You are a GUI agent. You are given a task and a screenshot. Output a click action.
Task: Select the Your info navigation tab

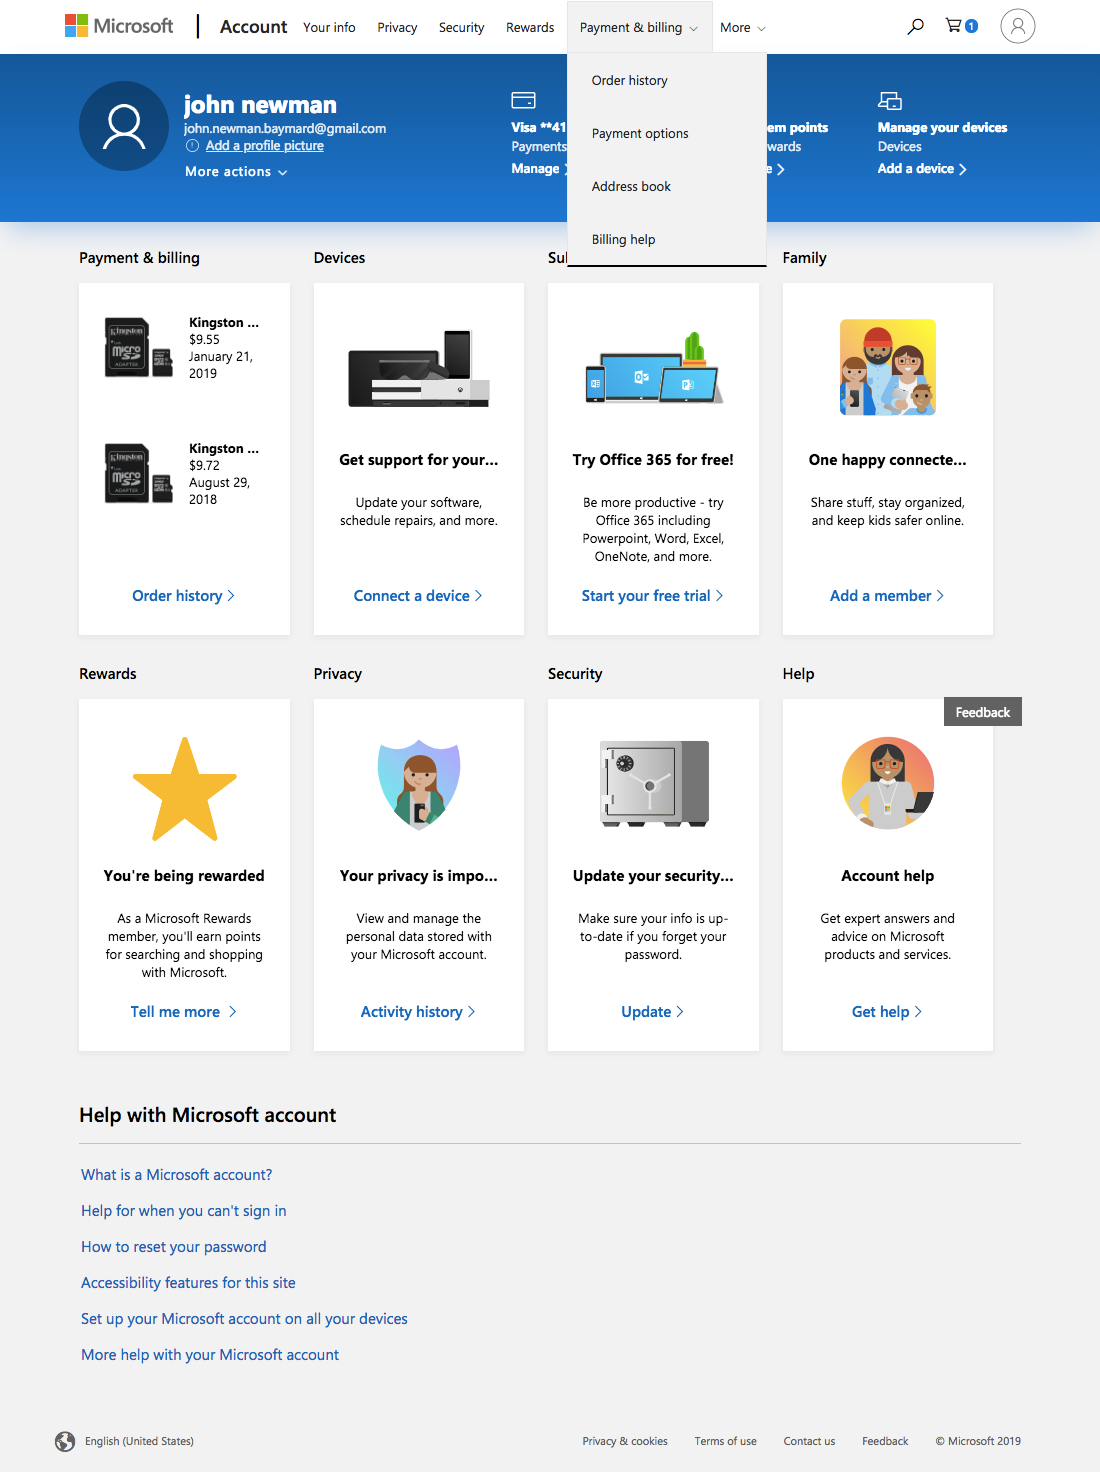tap(329, 27)
